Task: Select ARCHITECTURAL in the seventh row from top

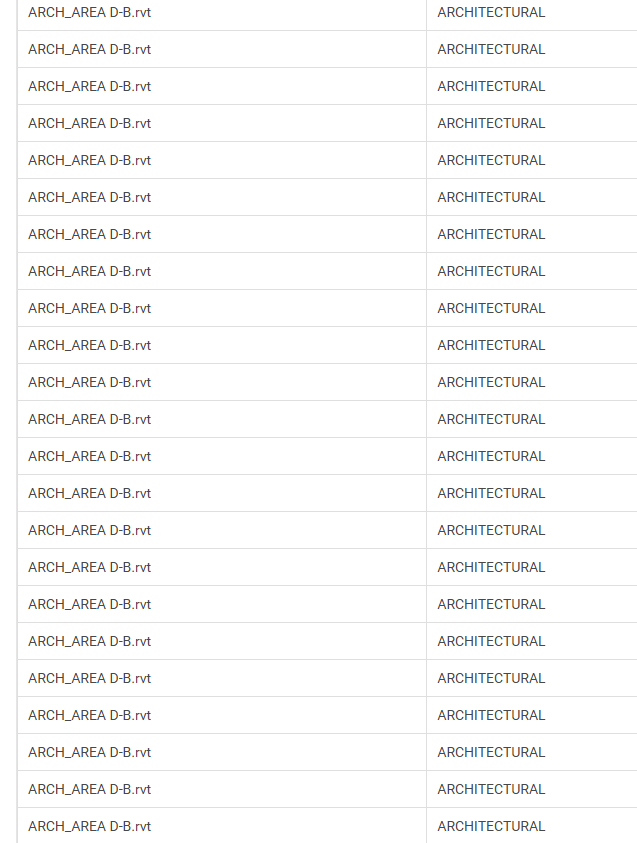Action: click(491, 234)
